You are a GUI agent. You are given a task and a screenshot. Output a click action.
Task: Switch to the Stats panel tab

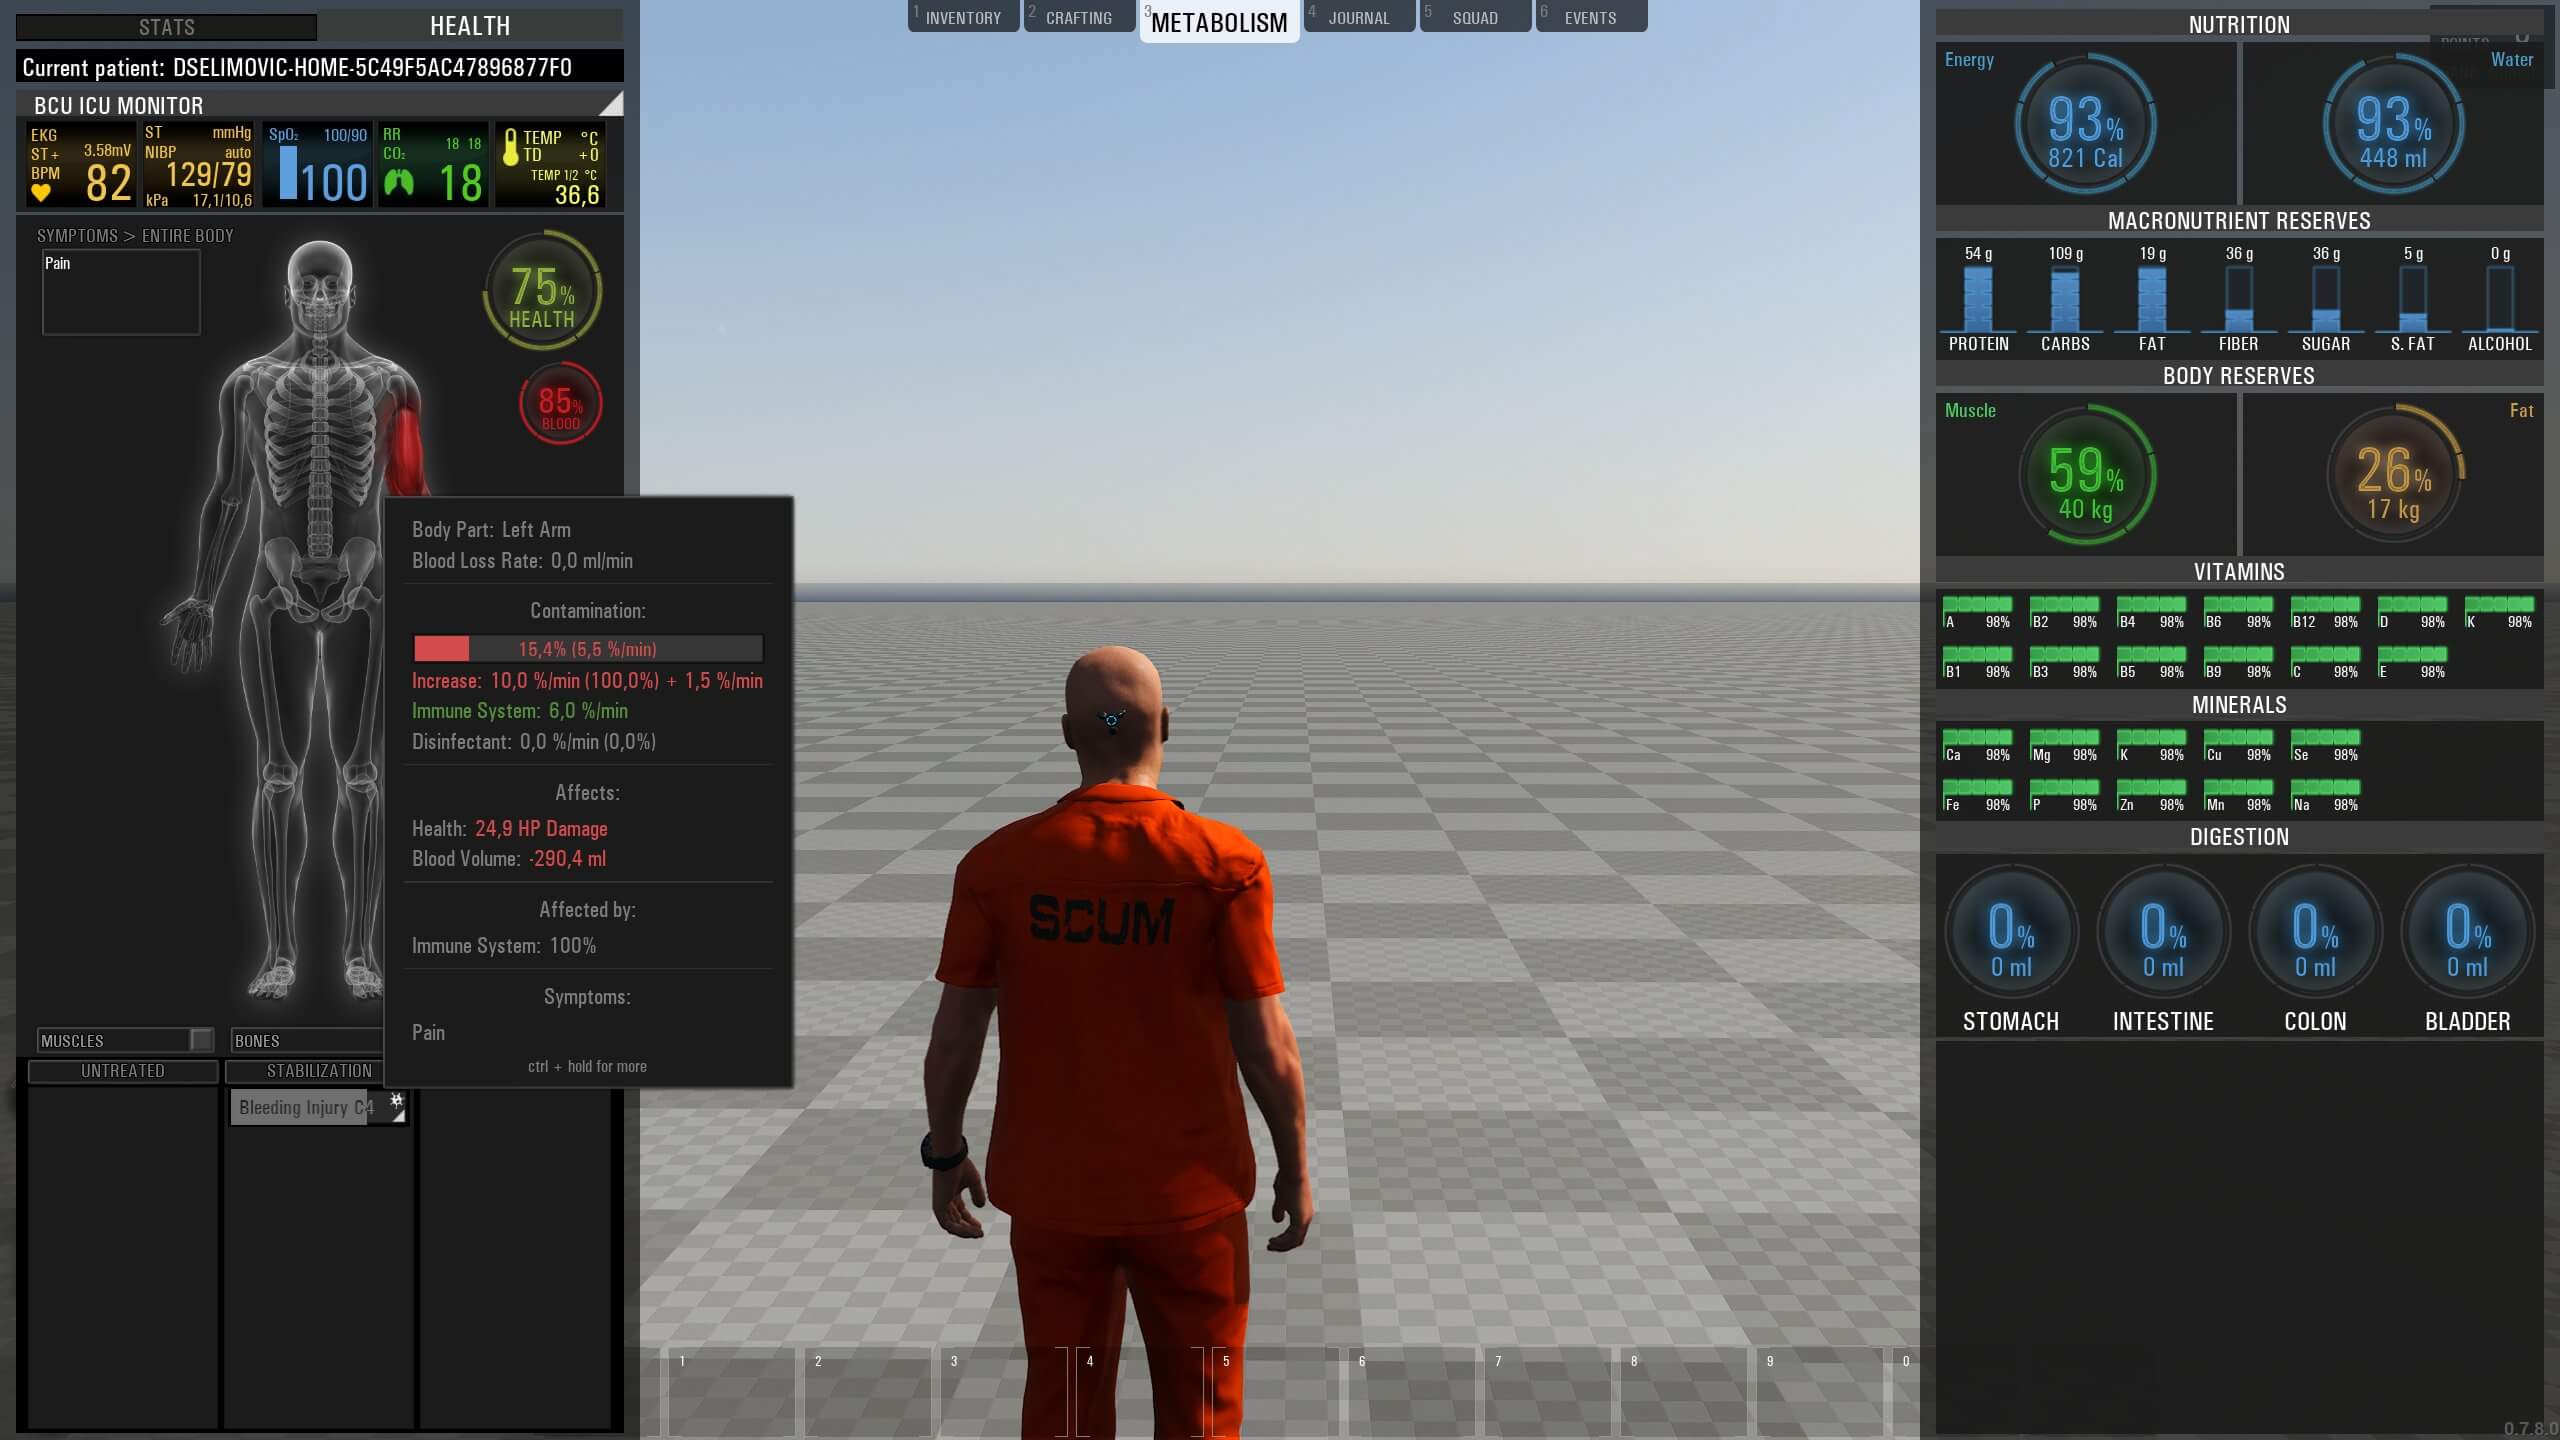click(x=166, y=27)
